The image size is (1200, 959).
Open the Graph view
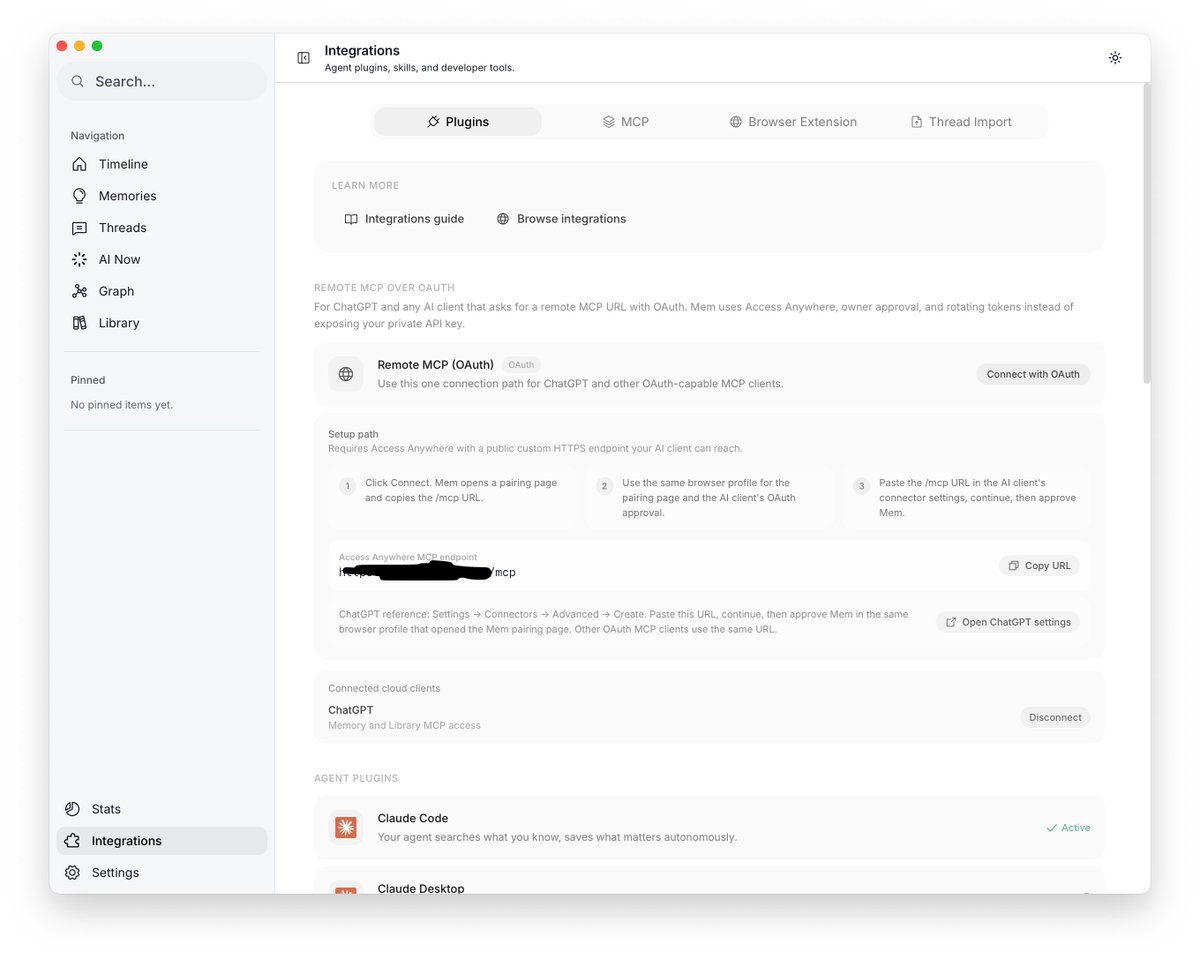point(162,291)
